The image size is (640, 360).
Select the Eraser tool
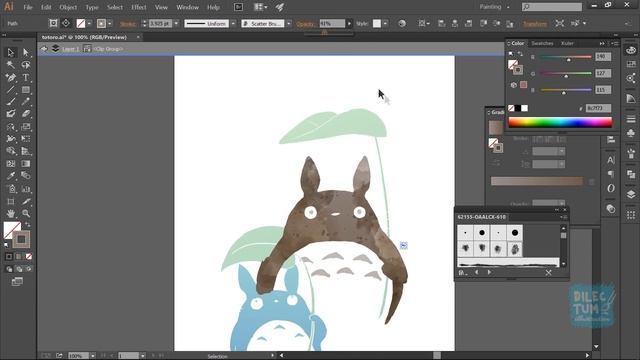coord(26,114)
